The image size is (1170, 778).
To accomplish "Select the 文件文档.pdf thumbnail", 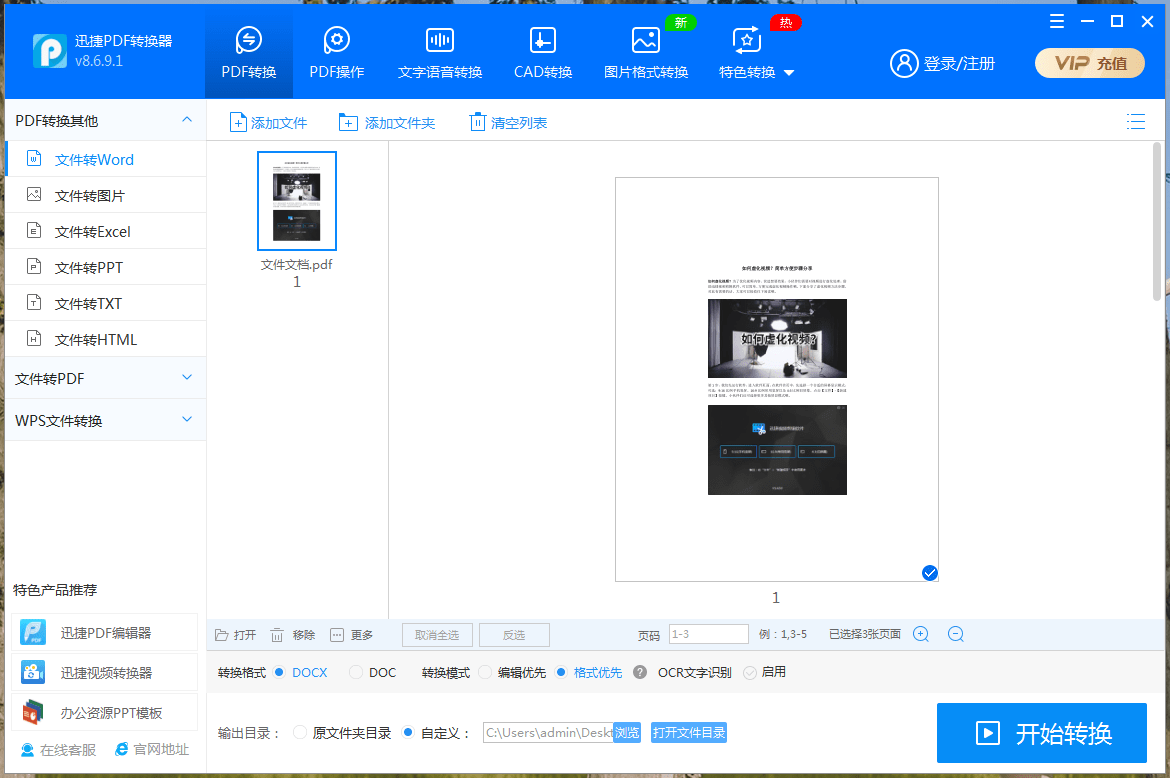I will coord(296,200).
